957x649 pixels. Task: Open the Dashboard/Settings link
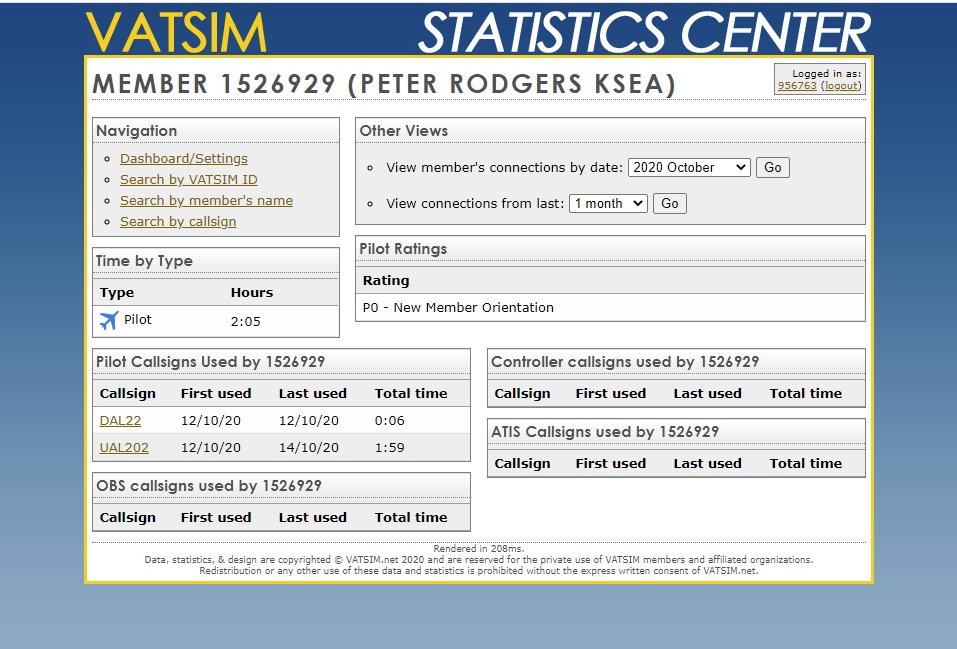tap(183, 158)
